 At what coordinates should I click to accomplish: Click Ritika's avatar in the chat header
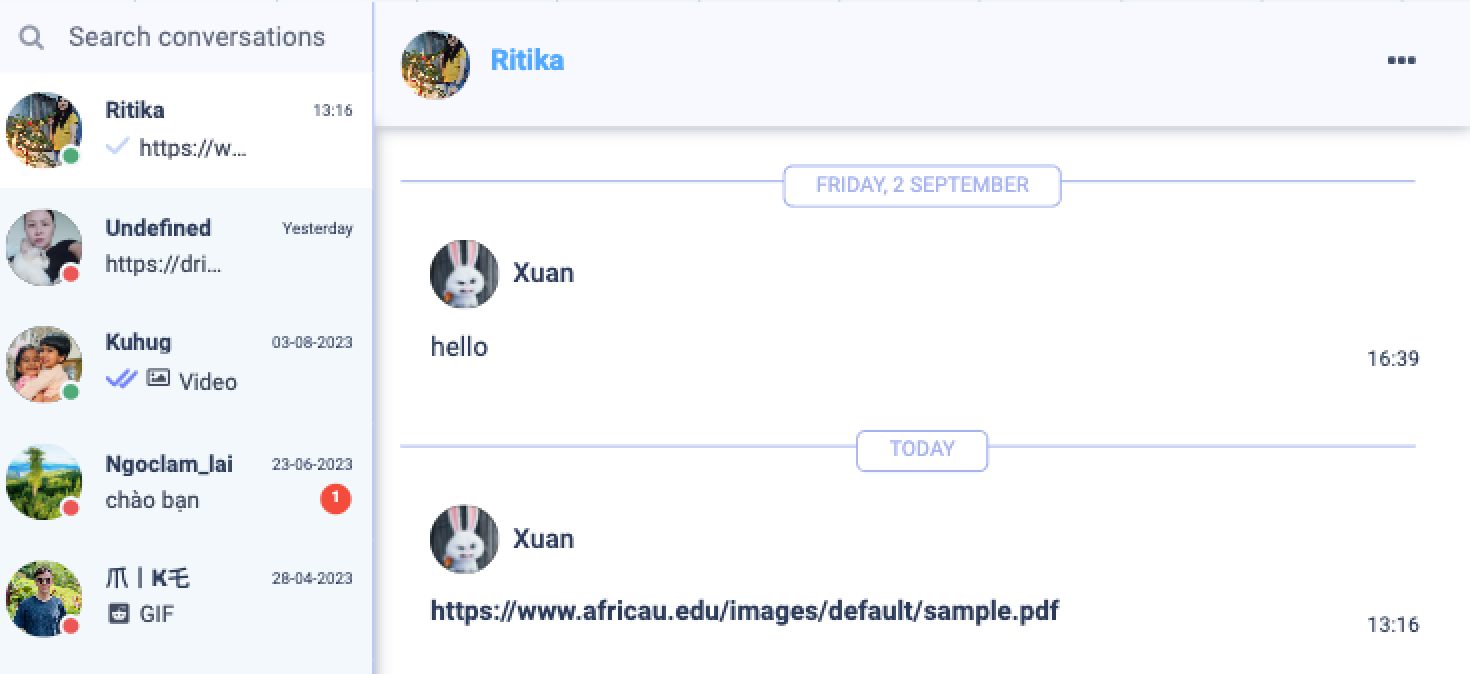435,65
